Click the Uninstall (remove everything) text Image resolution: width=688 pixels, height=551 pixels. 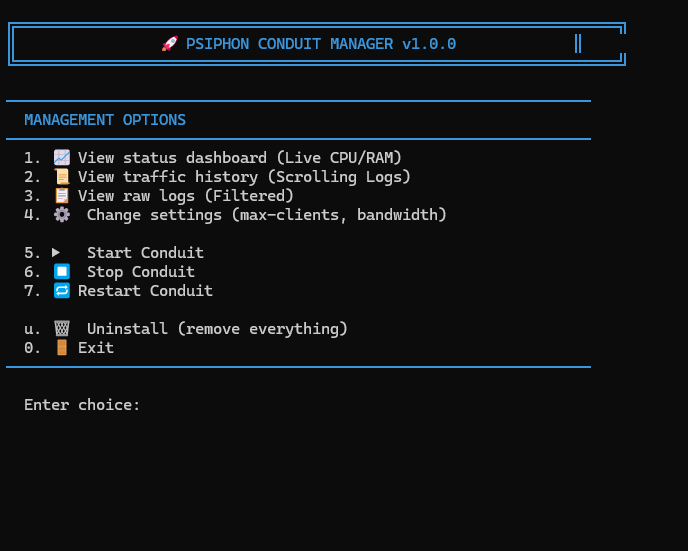217,329
